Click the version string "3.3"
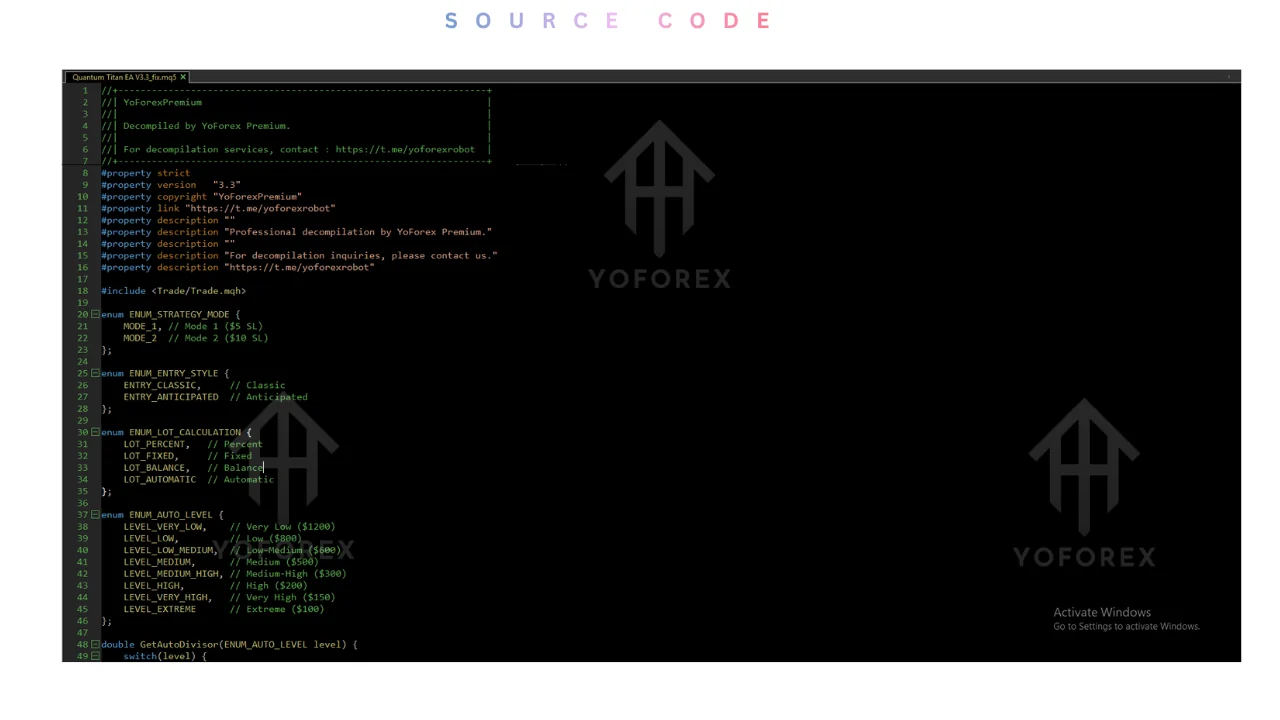Image resolution: width=1280 pixels, height=720 pixels. pyautogui.click(x=227, y=185)
